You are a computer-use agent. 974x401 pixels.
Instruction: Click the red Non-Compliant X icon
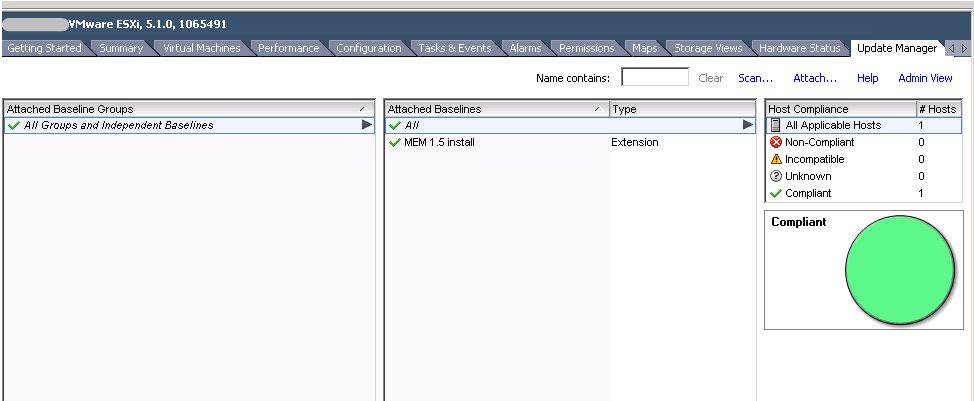click(x=775, y=142)
